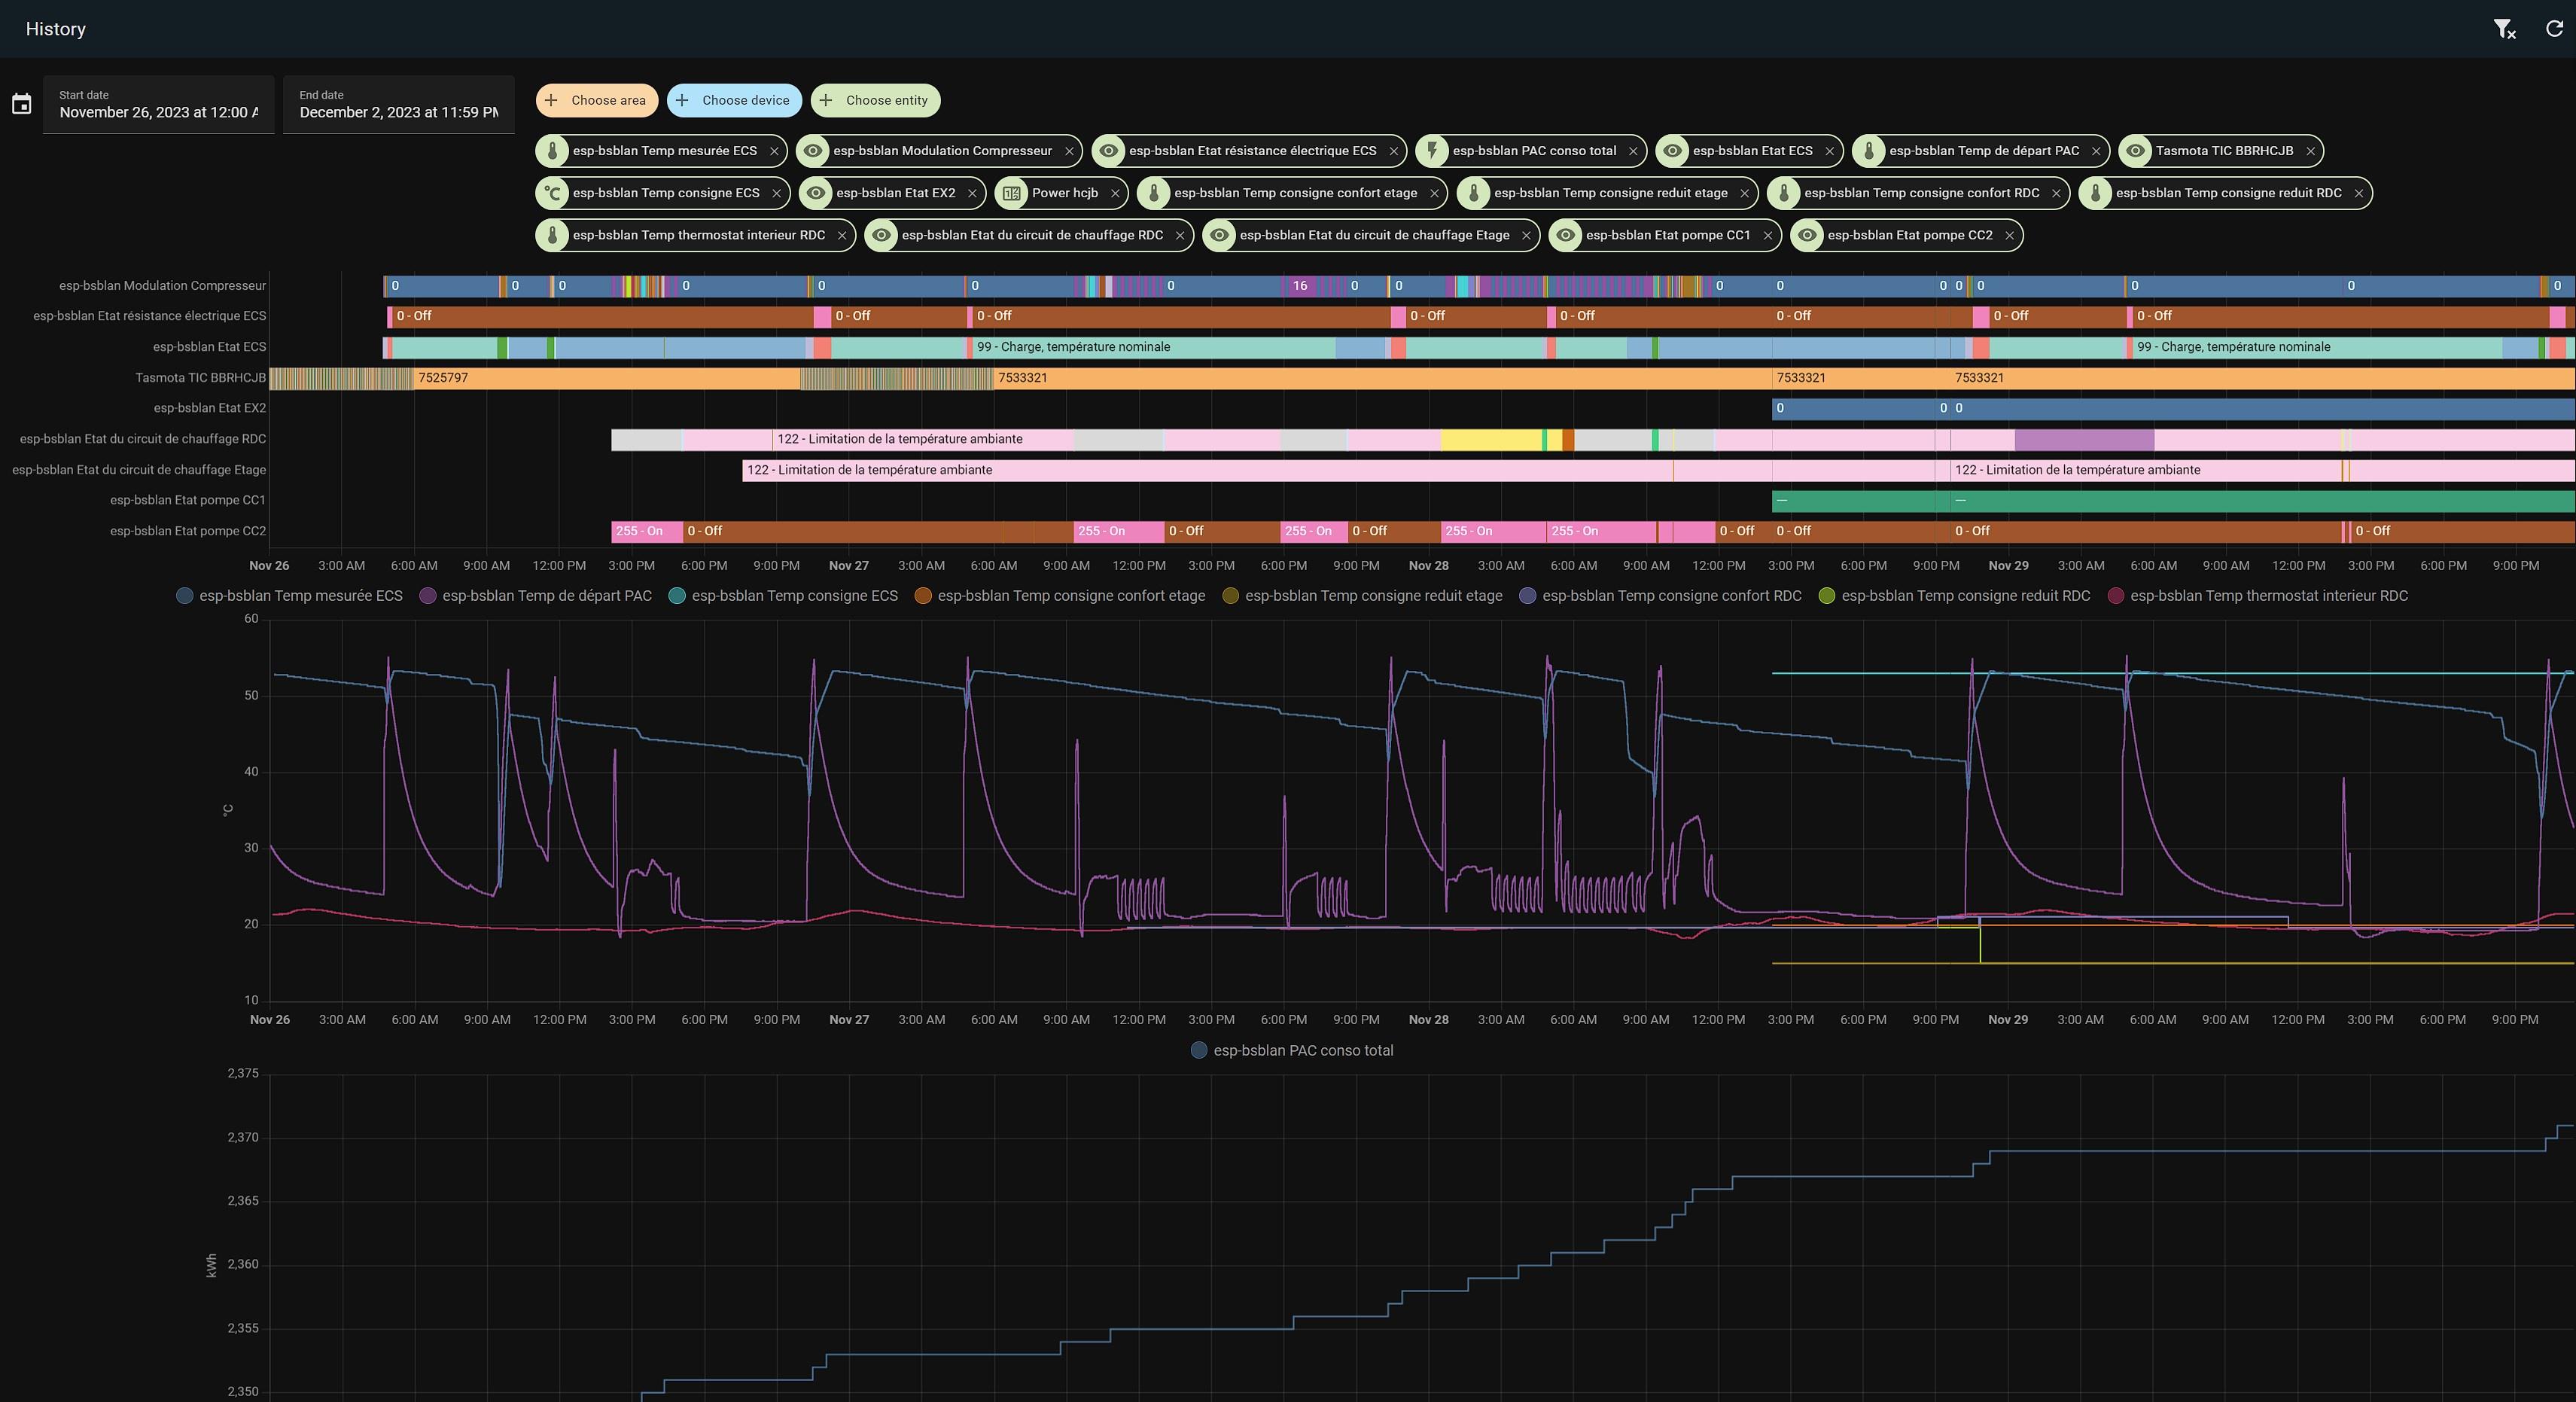2576x1402 pixels.
Task: Select the esp-bsblan Etat pompe CC1 chip
Action: 1667,235
